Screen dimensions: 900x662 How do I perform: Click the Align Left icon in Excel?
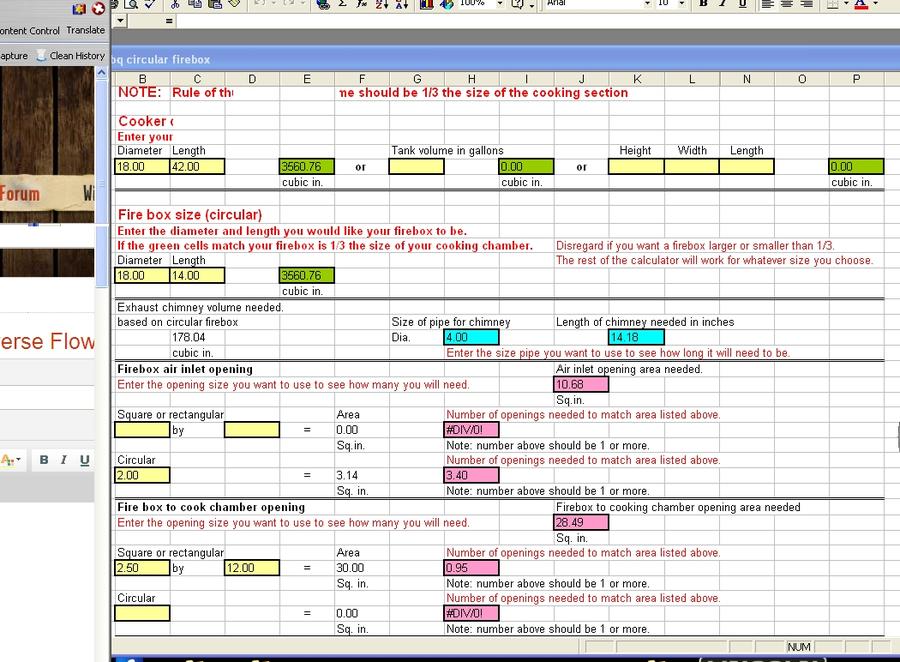point(768,4)
